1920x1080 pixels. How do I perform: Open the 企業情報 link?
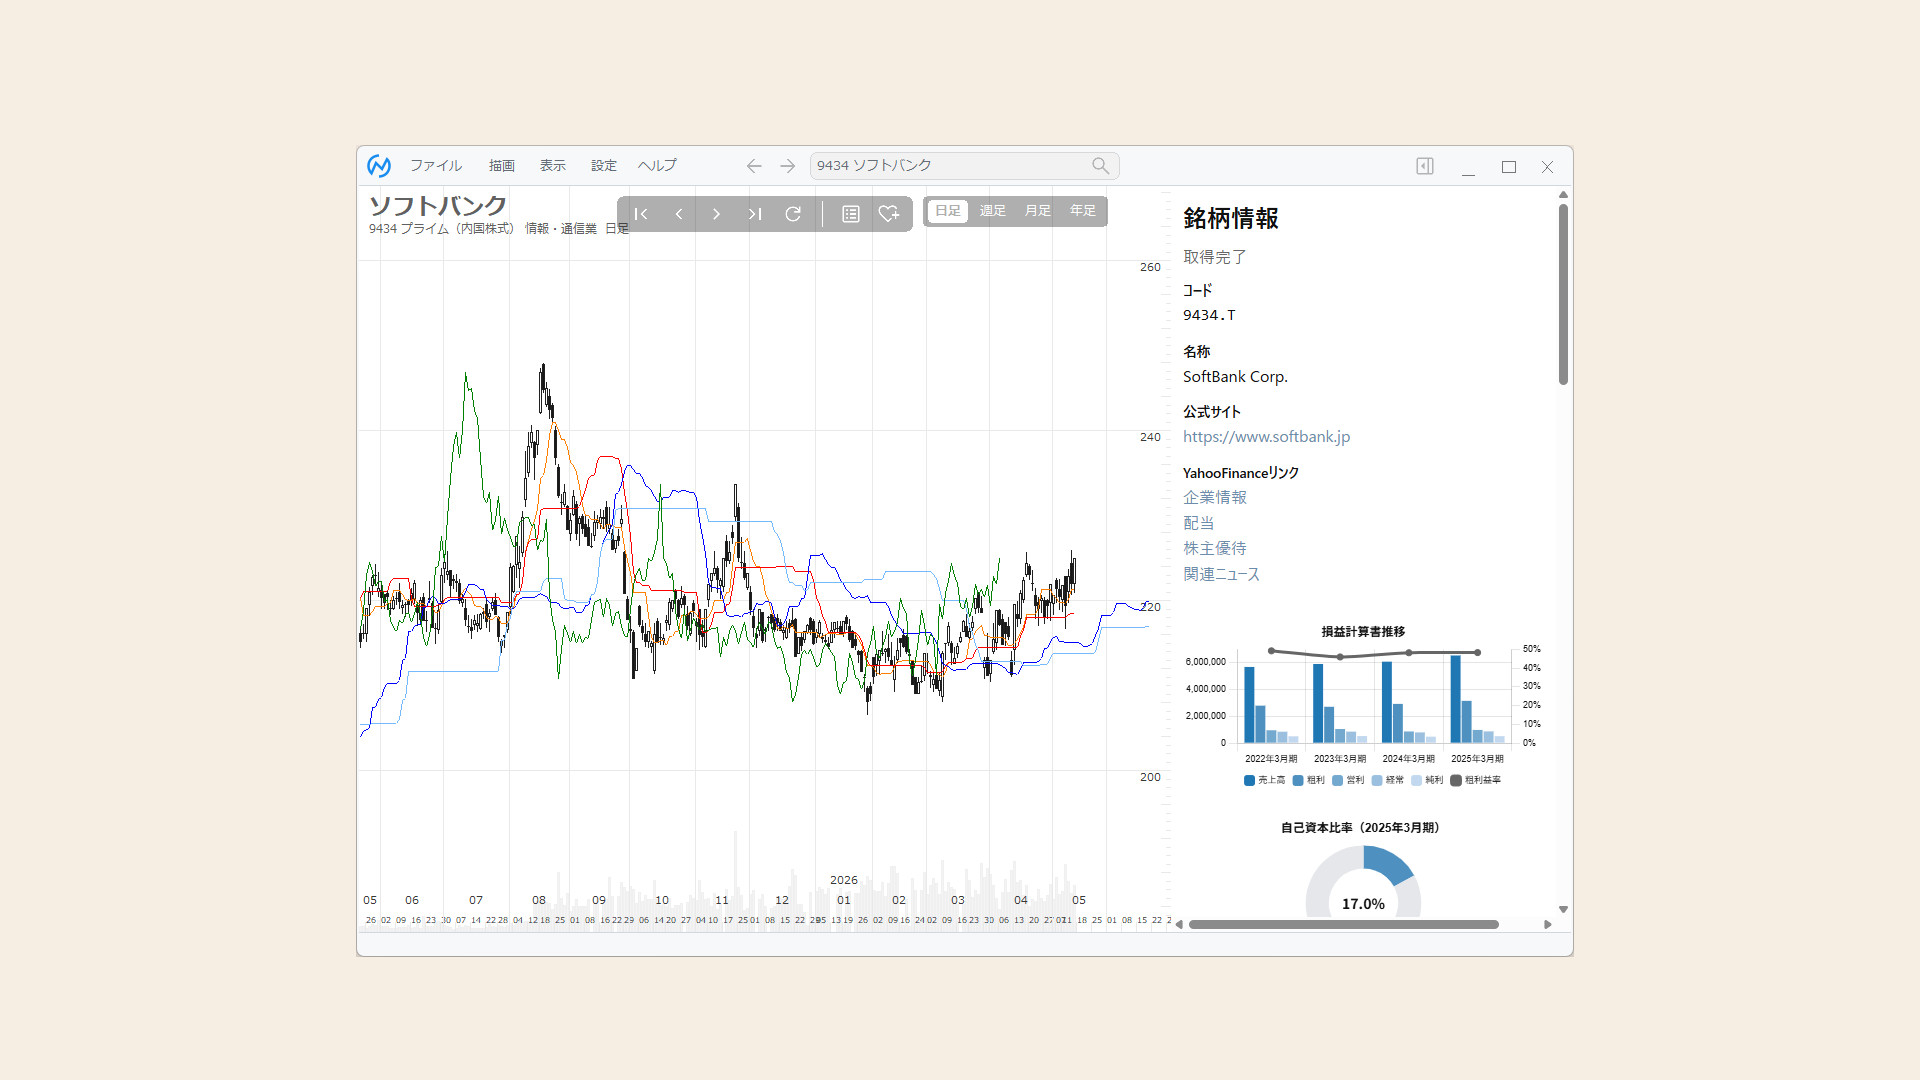[1215, 498]
